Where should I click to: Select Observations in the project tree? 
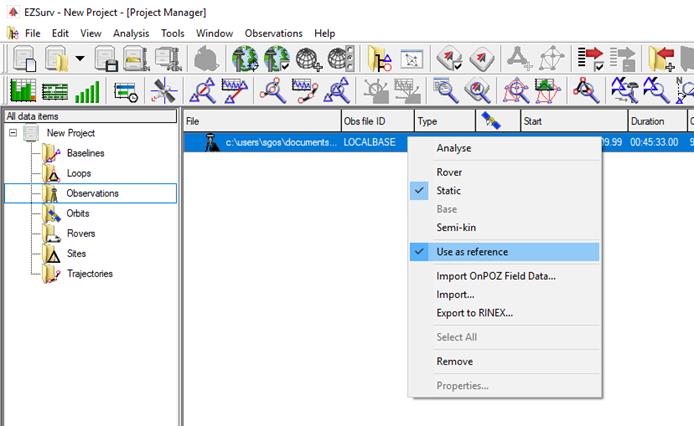tap(93, 193)
